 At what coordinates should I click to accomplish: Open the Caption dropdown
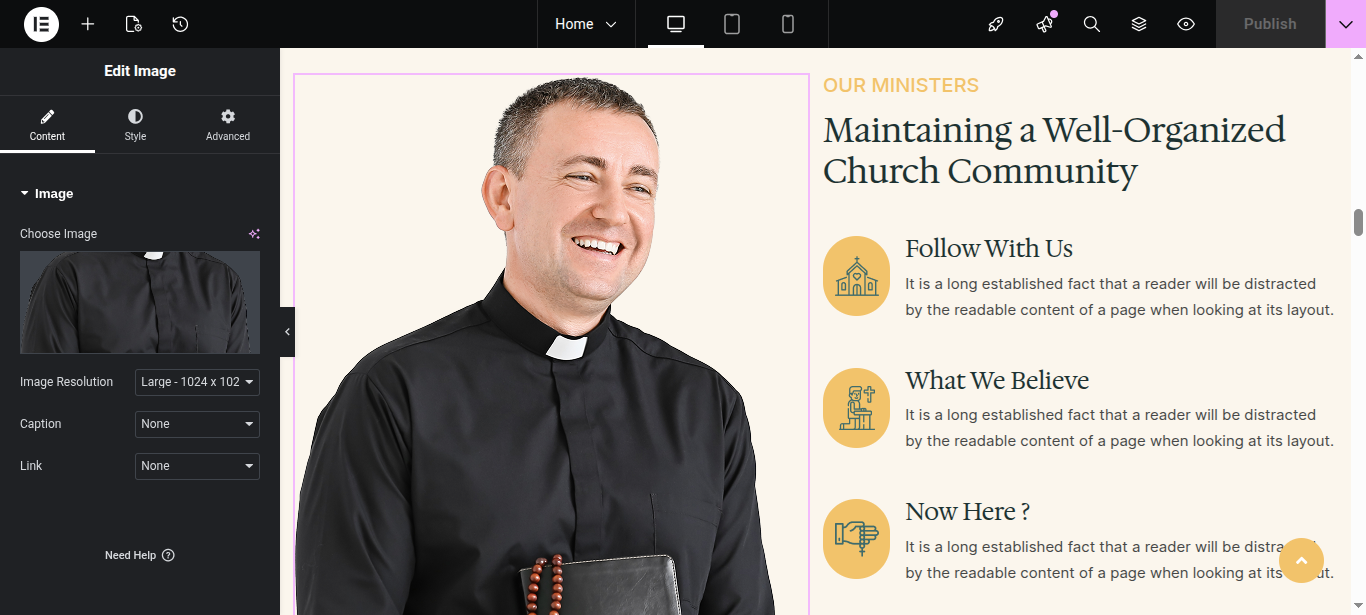[x=197, y=424]
